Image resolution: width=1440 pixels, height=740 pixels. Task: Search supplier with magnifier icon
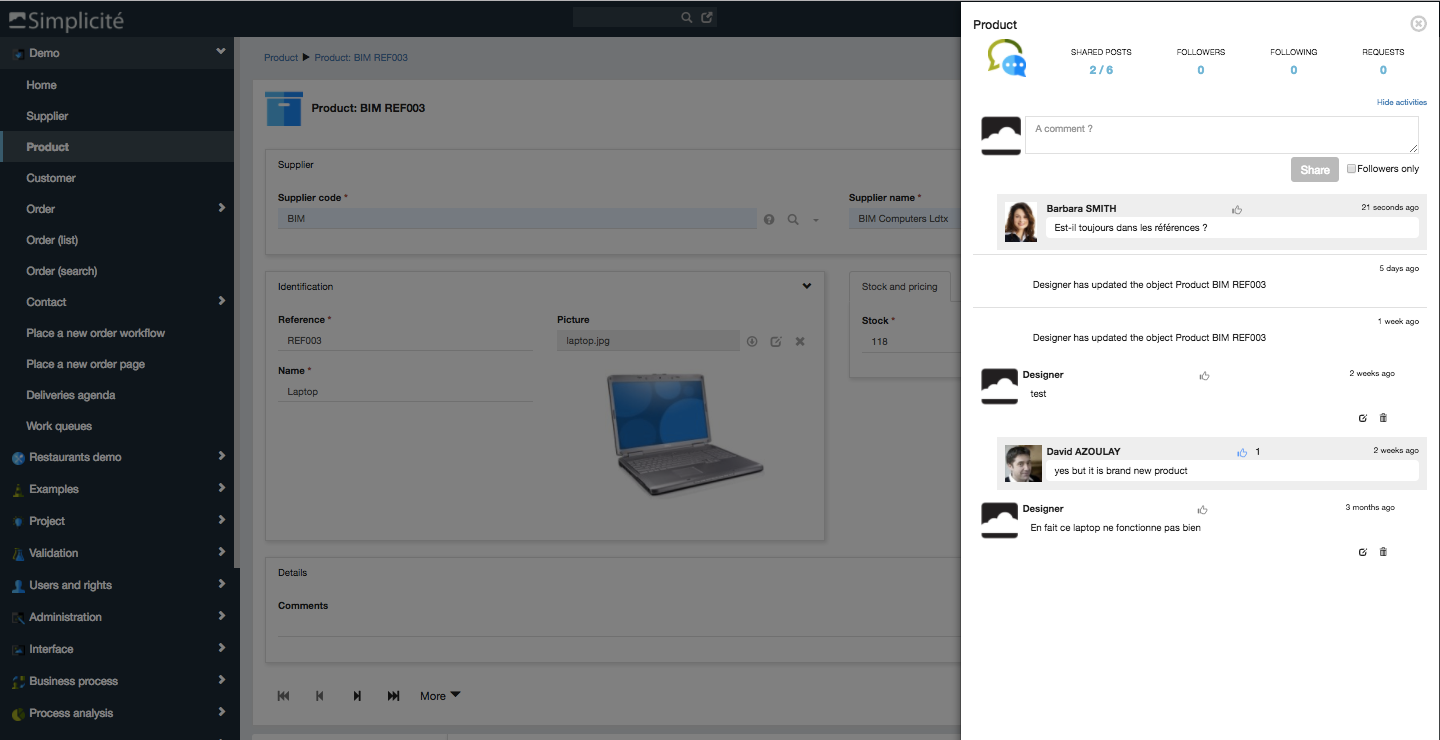pyautogui.click(x=793, y=219)
